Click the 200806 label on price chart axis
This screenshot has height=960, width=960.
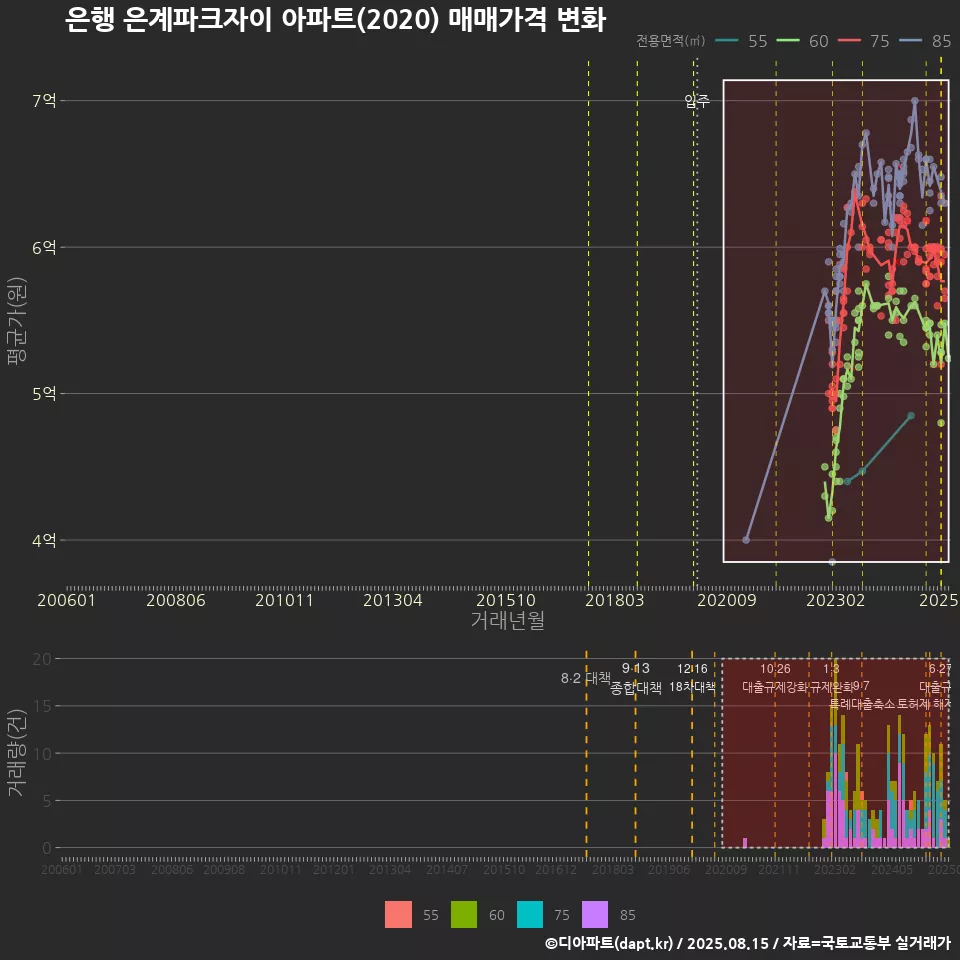176,600
